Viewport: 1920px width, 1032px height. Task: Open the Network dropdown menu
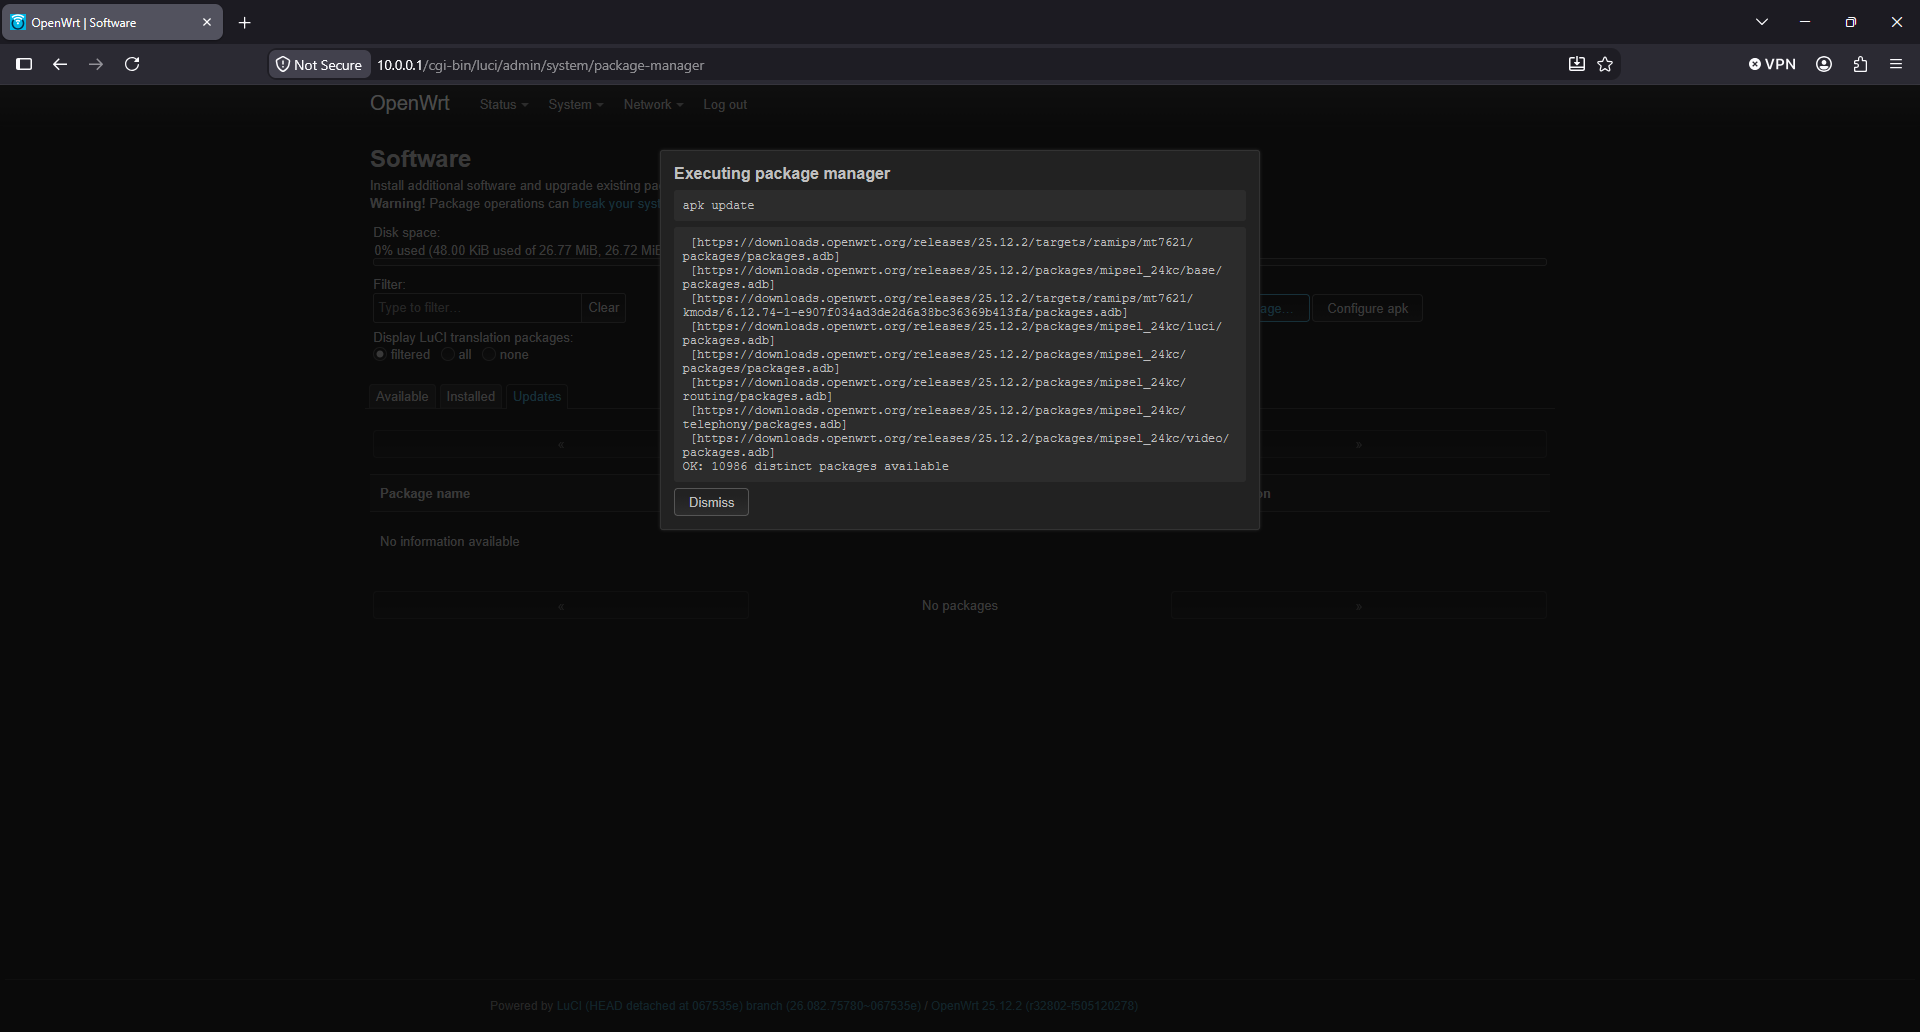(653, 104)
